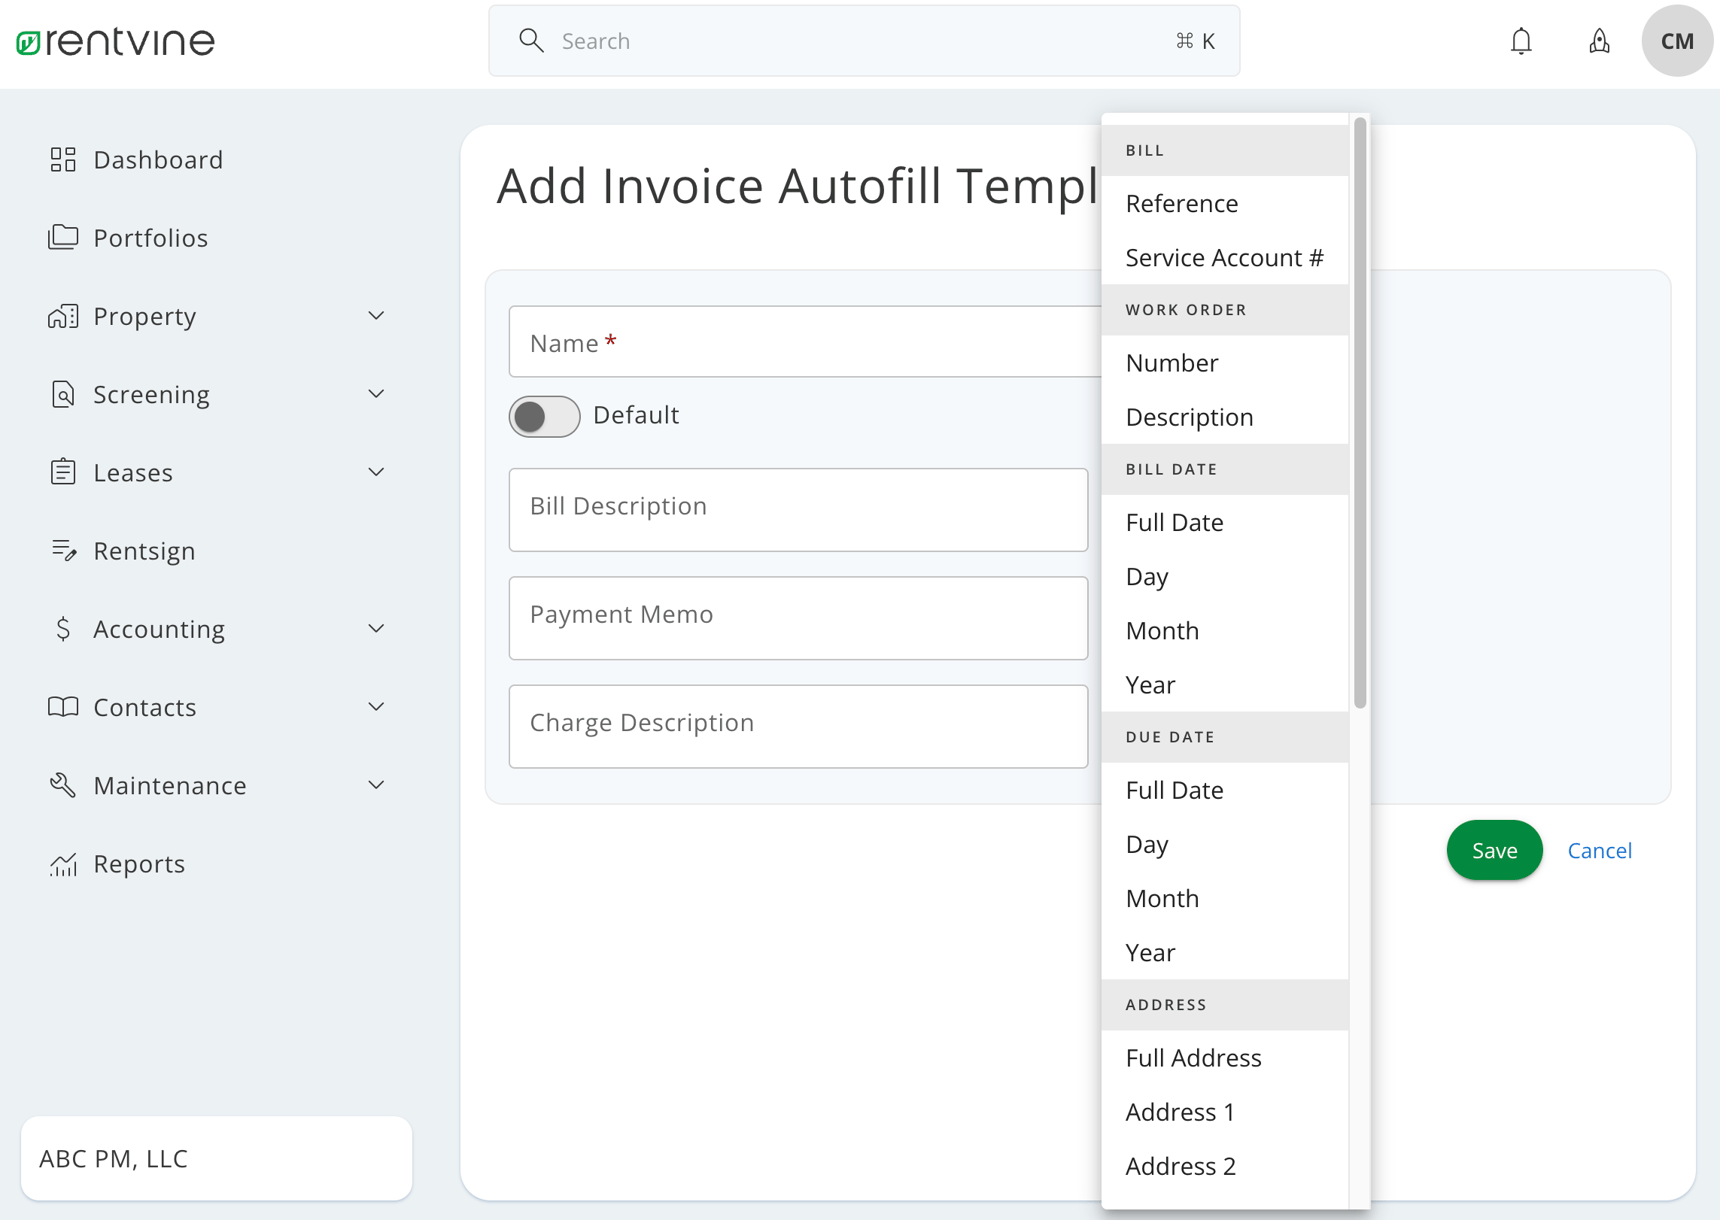The width and height of the screenshot is (1720, 1220).
Task: Choose Full Address under Address section
Action: coord(1193,1057)
